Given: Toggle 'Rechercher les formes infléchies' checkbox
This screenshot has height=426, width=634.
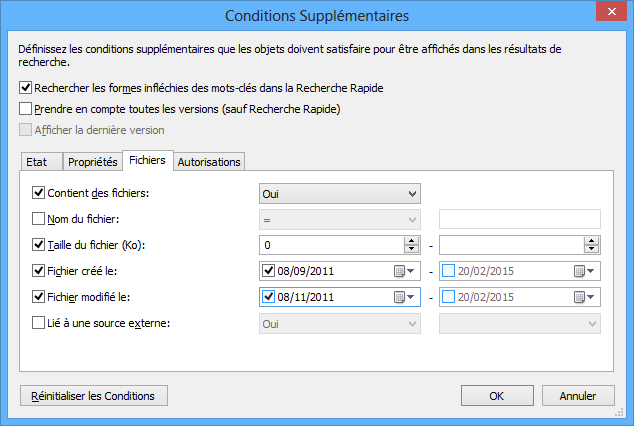Looking at the screenshot, I should [x=26, y=88].
